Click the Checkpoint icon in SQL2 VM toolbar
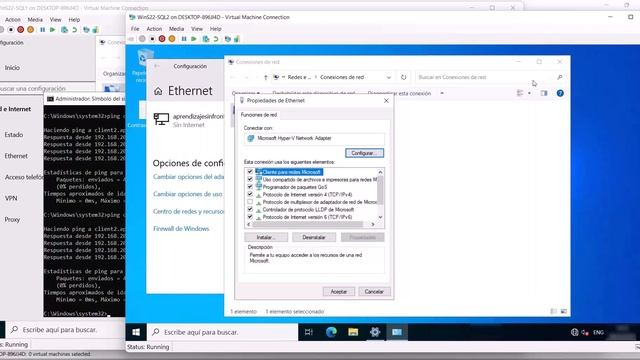 click(206, 39)
